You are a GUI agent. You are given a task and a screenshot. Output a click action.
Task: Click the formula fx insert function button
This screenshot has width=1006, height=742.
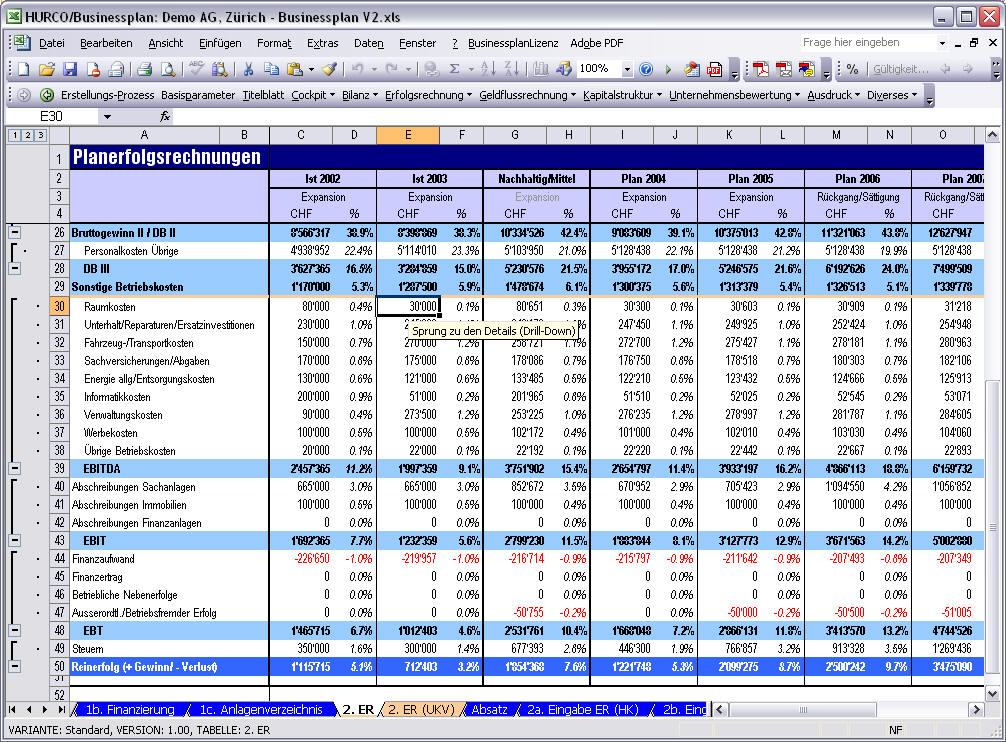click(x=165, y=117)
